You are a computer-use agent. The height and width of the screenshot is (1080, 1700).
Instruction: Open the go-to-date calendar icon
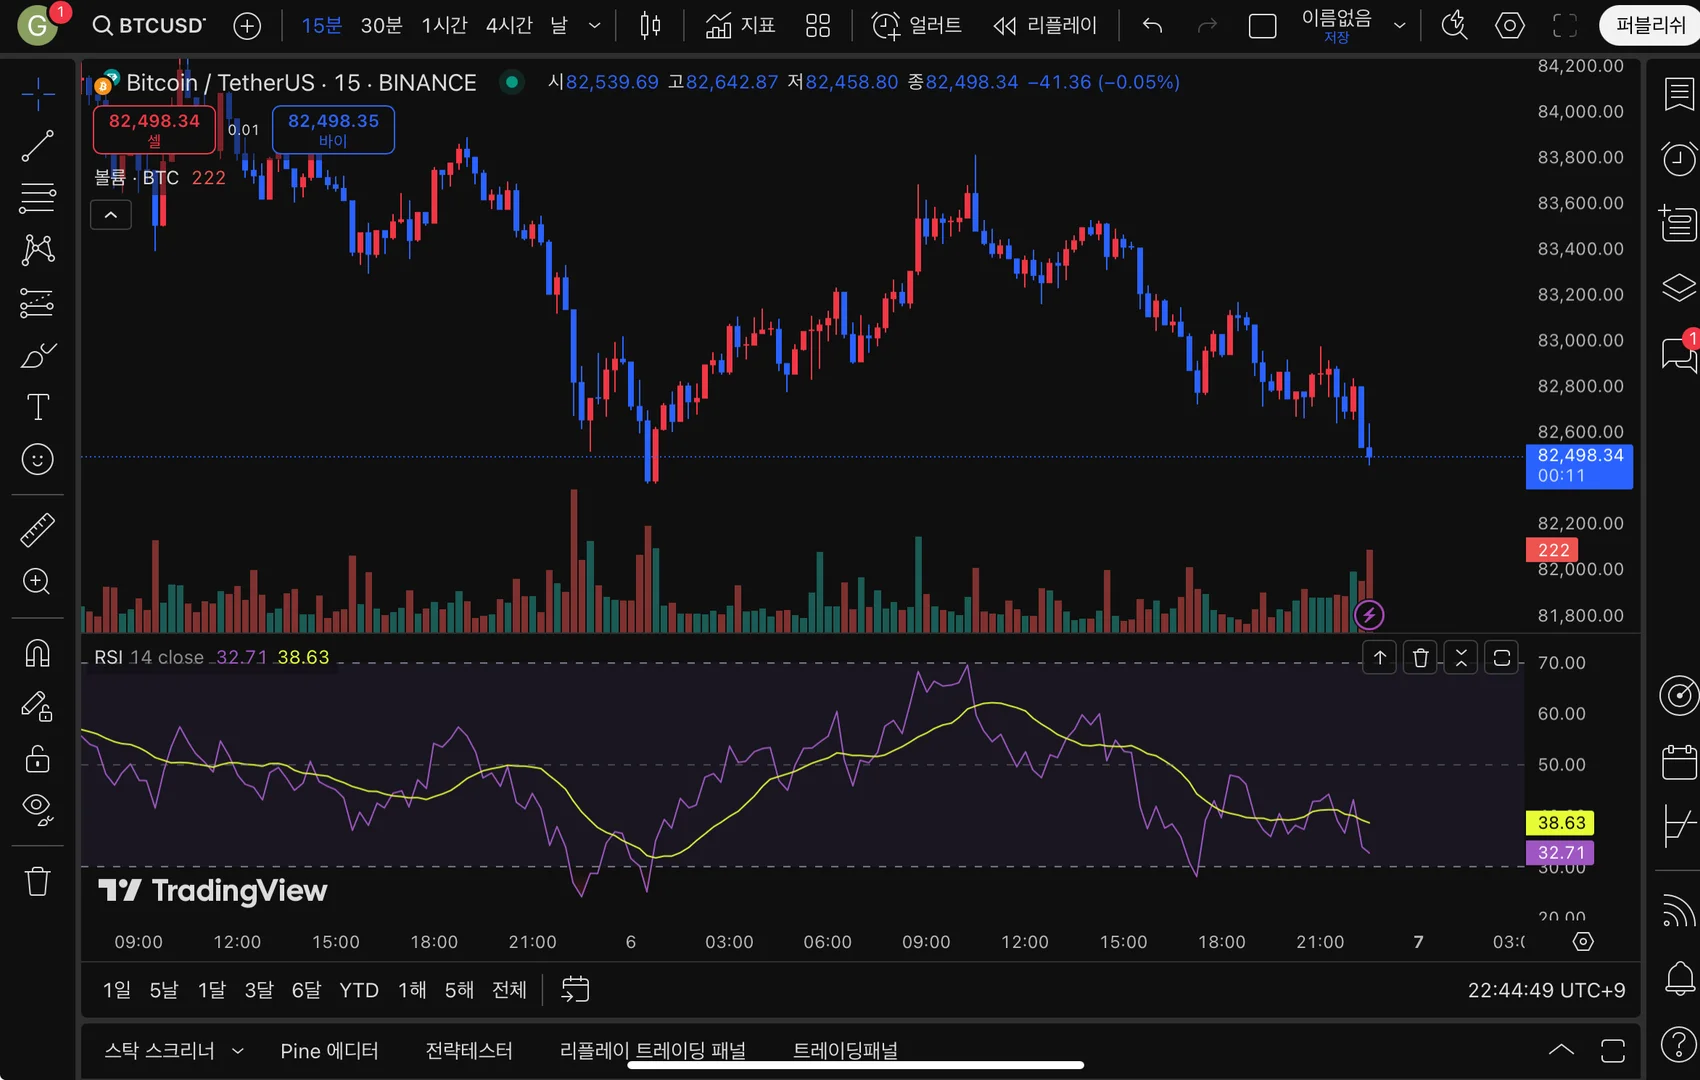click(575, 989)
